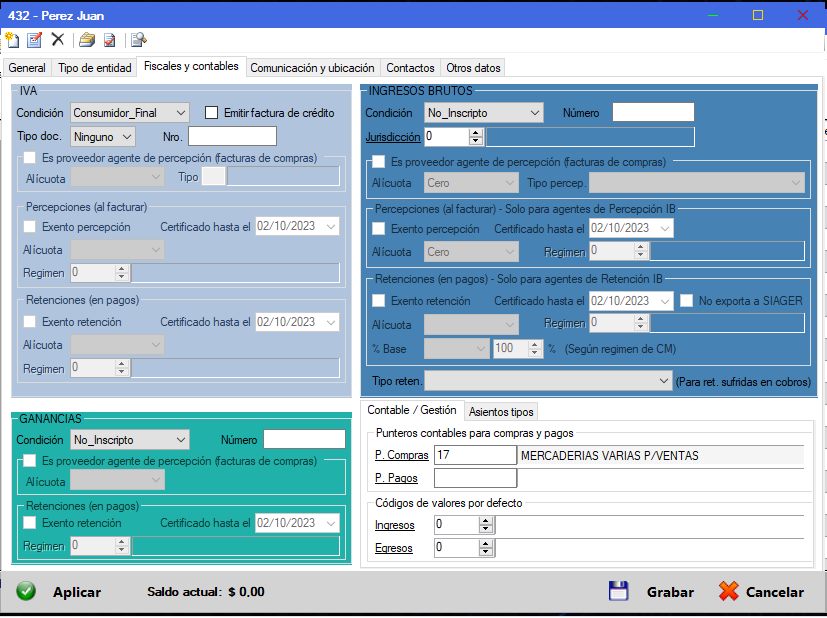Image resolution: width=827 pixels, height=618 pixels.
Task: Click the empty P. Pagos input field
Action: pos(475,478)
